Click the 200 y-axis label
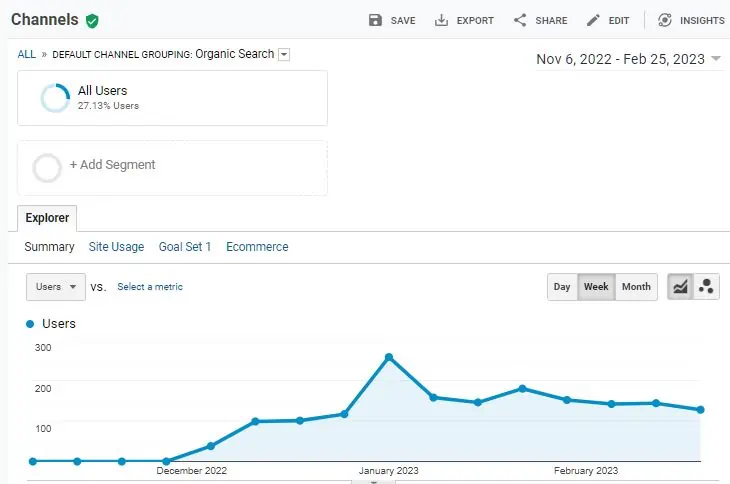730x484 pixels. pos(43,388)
